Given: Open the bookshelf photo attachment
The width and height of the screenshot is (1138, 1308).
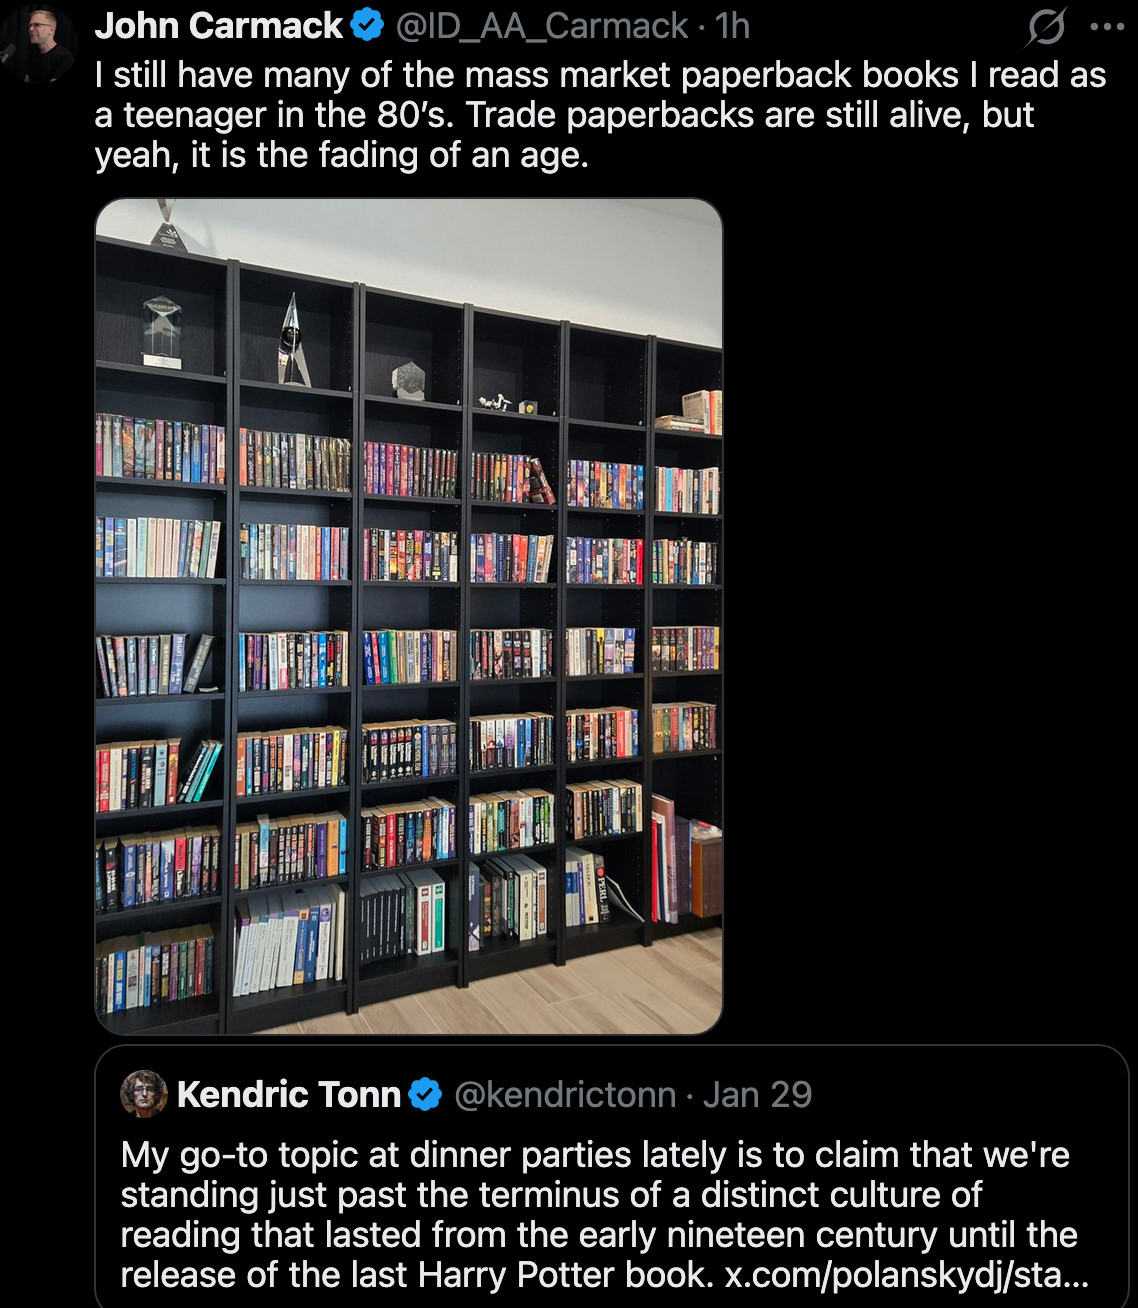Looking at the screenshot, I should tap(408, 616).
